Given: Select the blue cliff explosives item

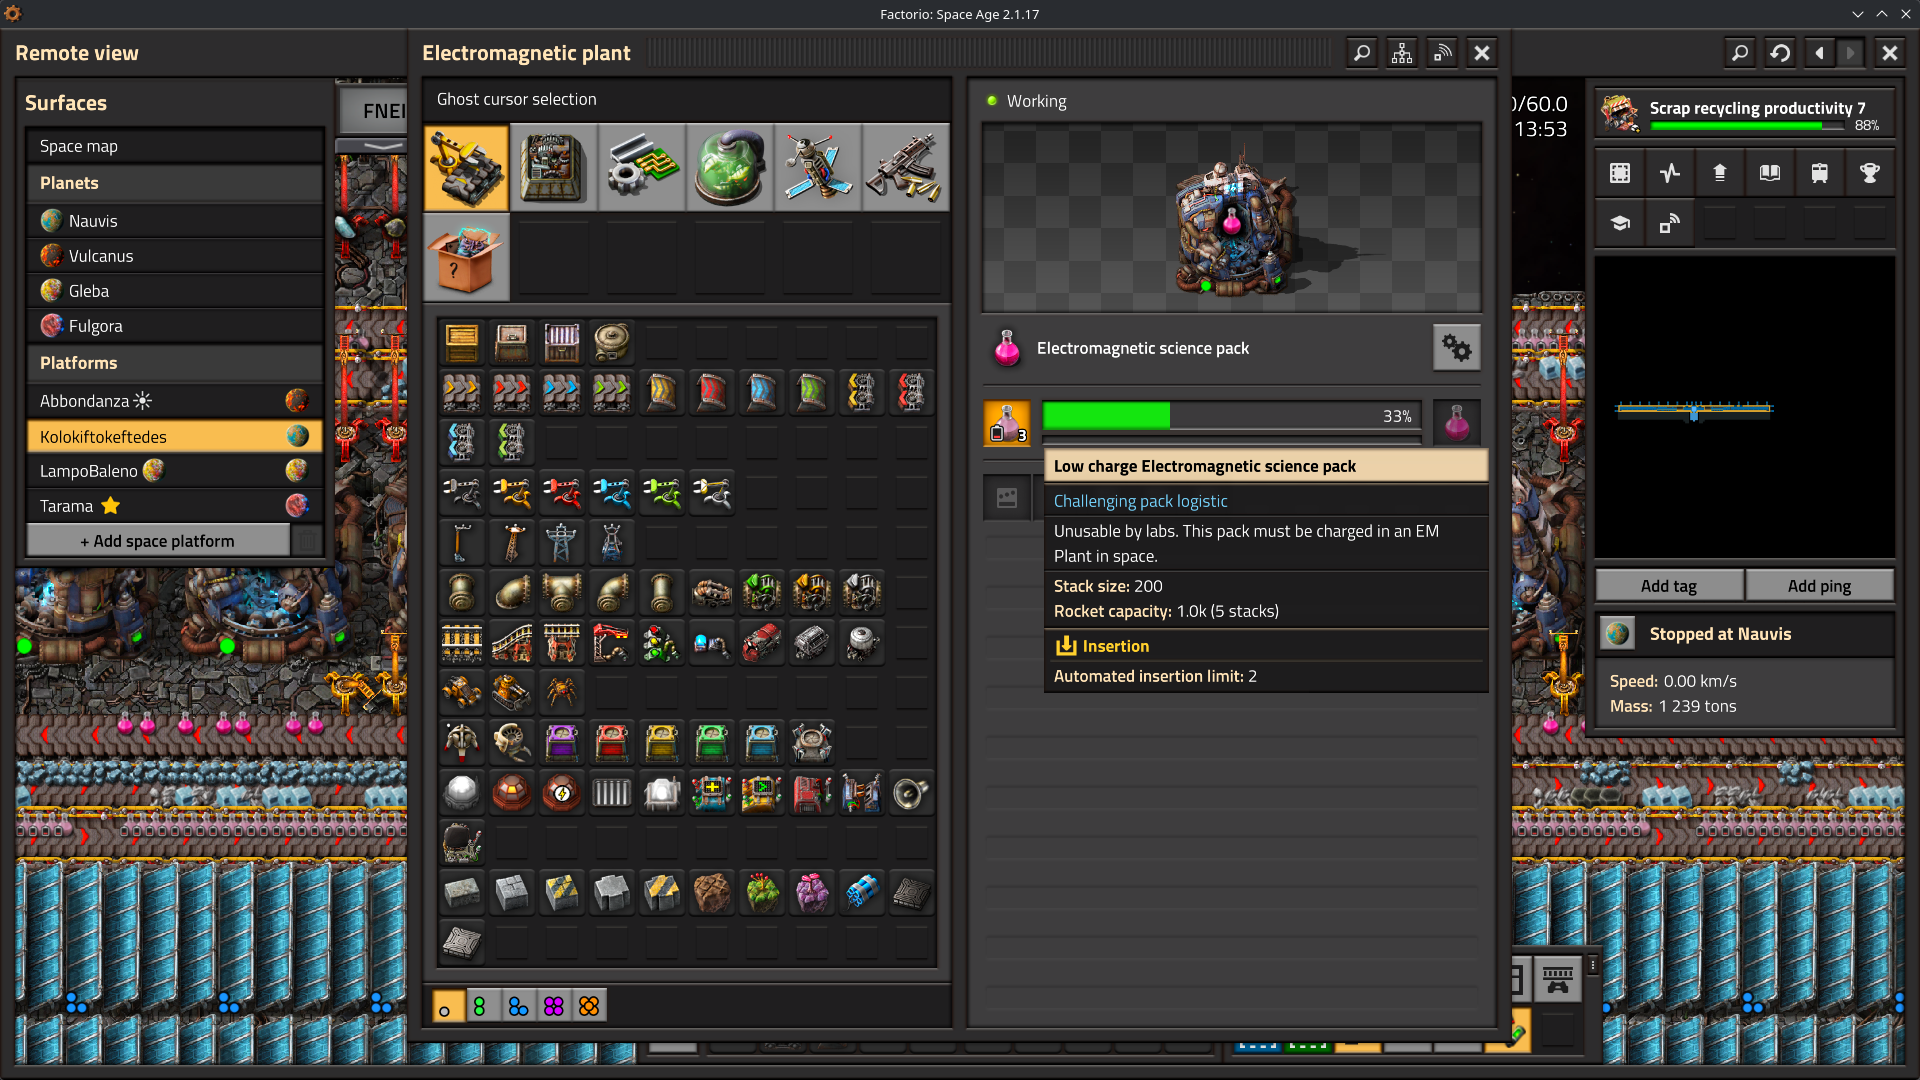Looking at the screenshot, I should coord(861,892).
